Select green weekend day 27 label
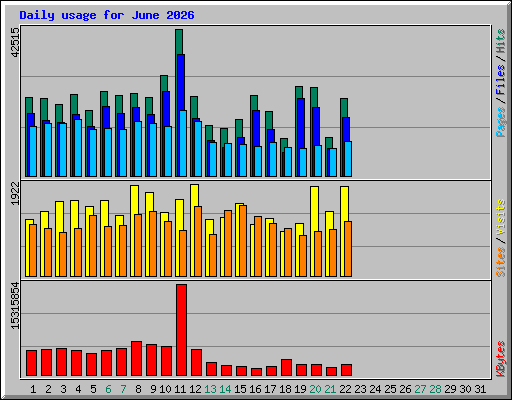Screen dimensions: 512x400 [420, 389]
